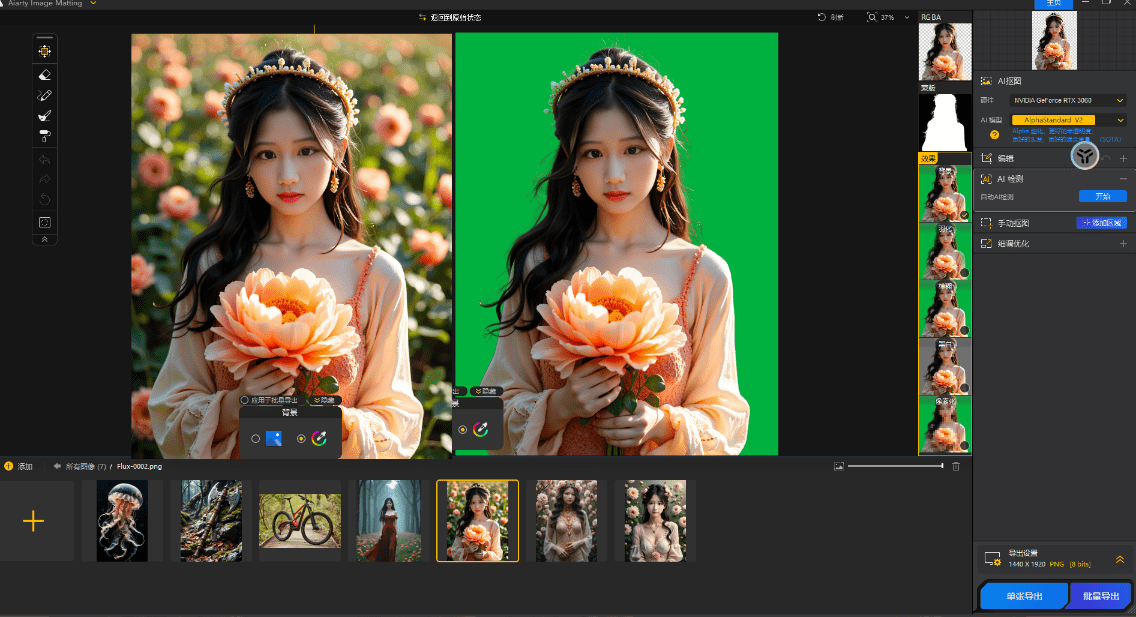Screen dimensions: 1136x617
Task: Click the color picker eyedropper in background panel
Action: (x=320, y=438)
